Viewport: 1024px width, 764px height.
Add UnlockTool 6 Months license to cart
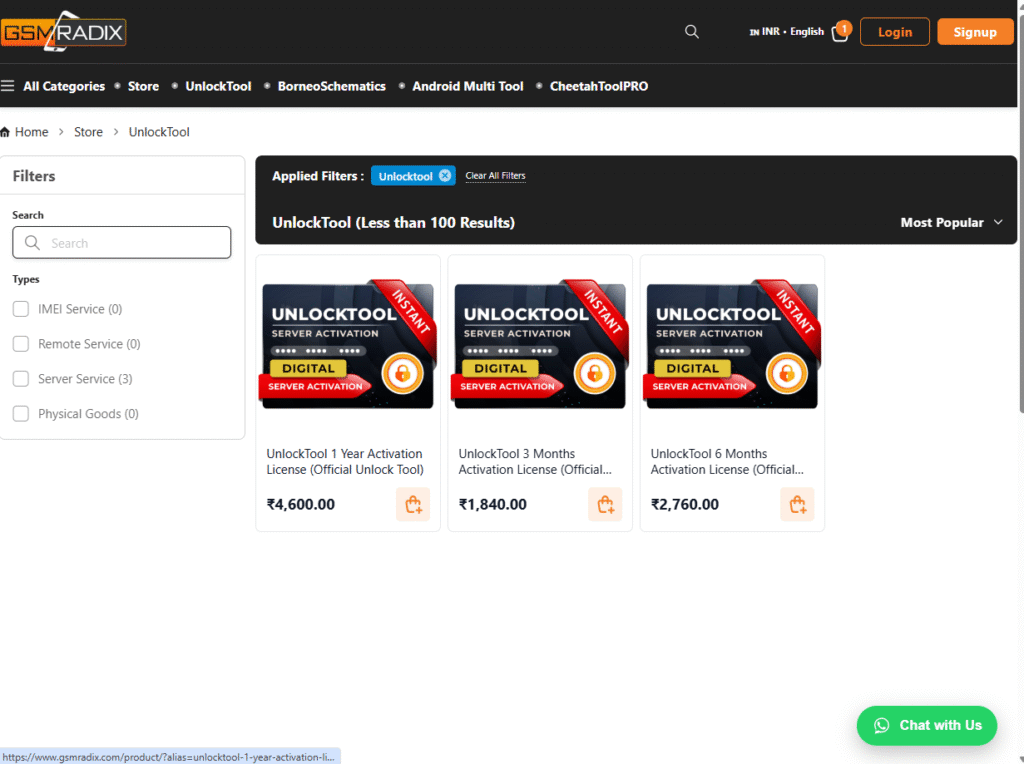(797, 504)
